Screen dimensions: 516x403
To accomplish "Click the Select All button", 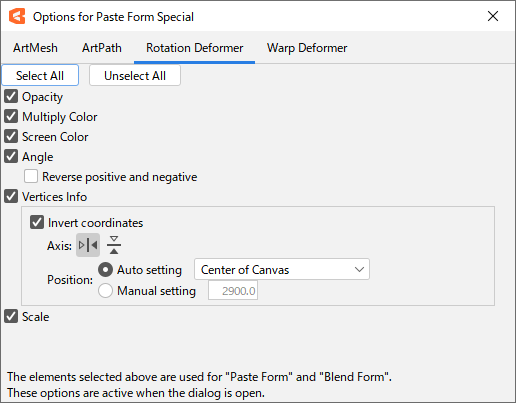I will coord(40,75).
